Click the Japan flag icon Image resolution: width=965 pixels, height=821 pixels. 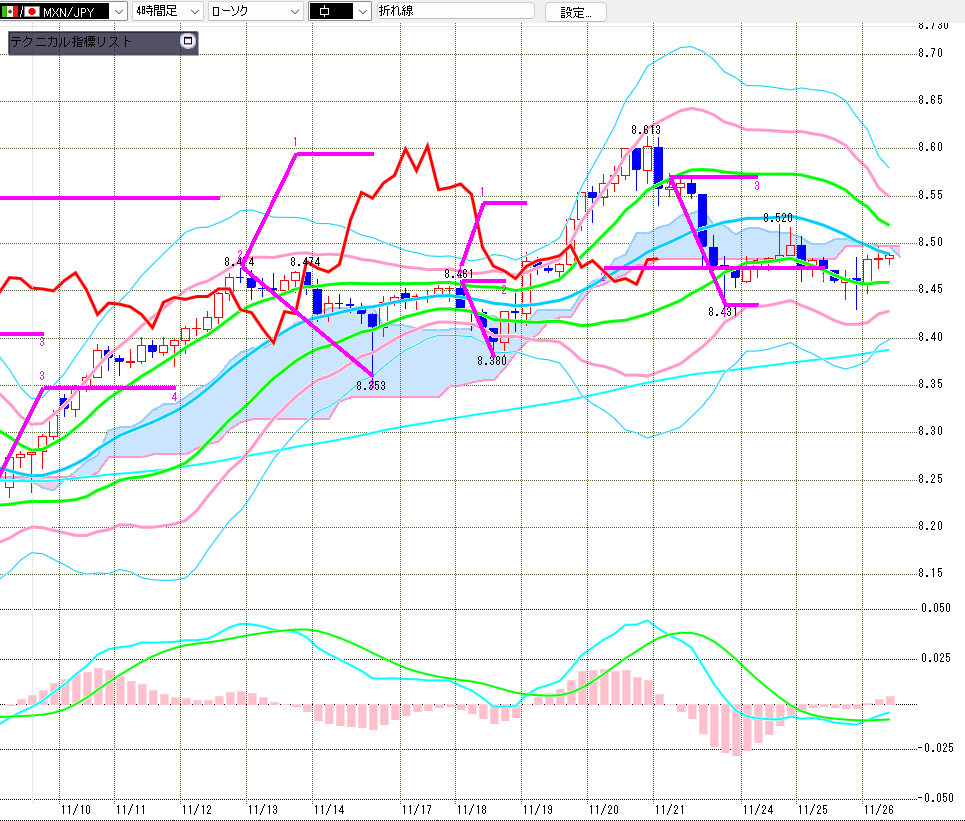click(30, 12)
